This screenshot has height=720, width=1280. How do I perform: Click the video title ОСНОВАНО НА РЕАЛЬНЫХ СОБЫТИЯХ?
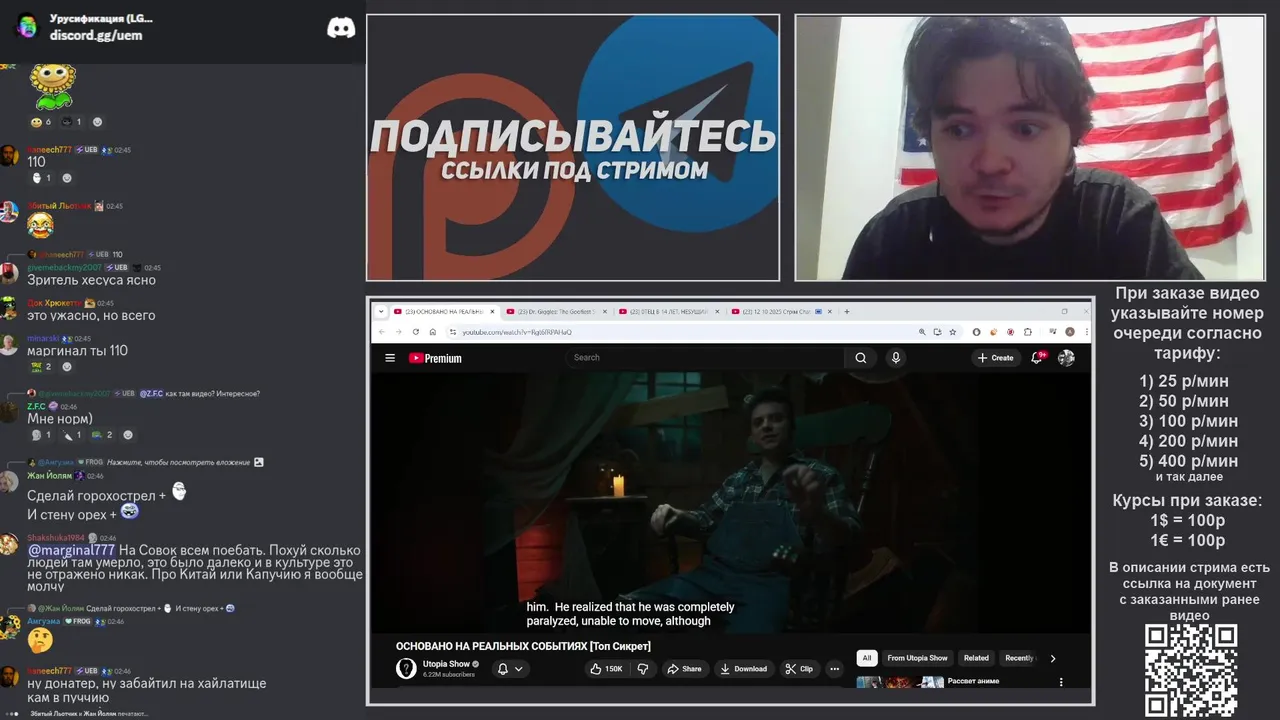pos(523,646)
